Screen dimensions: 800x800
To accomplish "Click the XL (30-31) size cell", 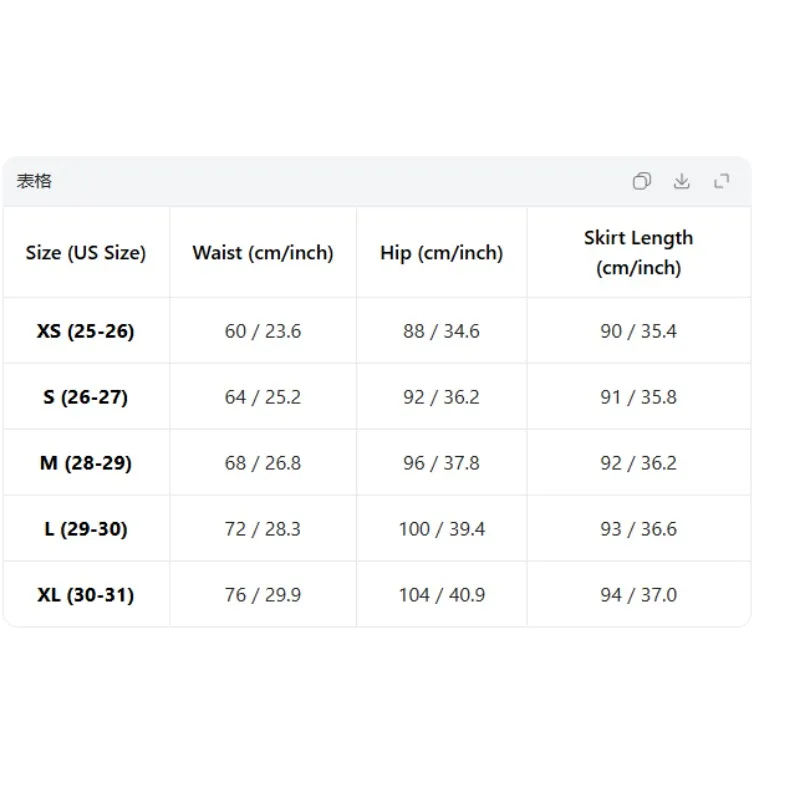I will (86, 594).
